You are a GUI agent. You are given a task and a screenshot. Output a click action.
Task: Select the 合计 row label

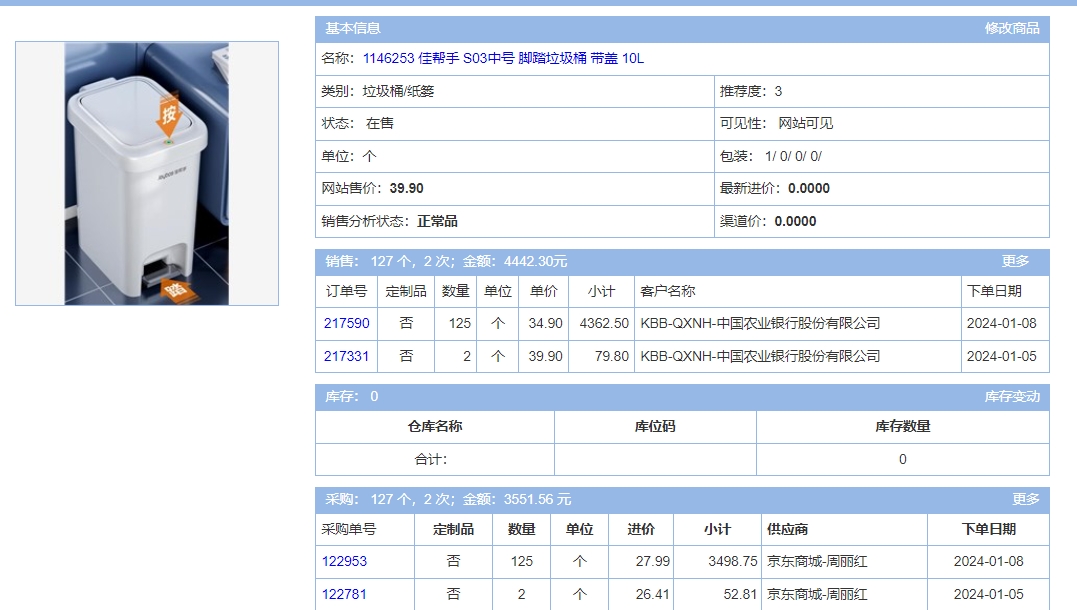point(431,460)
